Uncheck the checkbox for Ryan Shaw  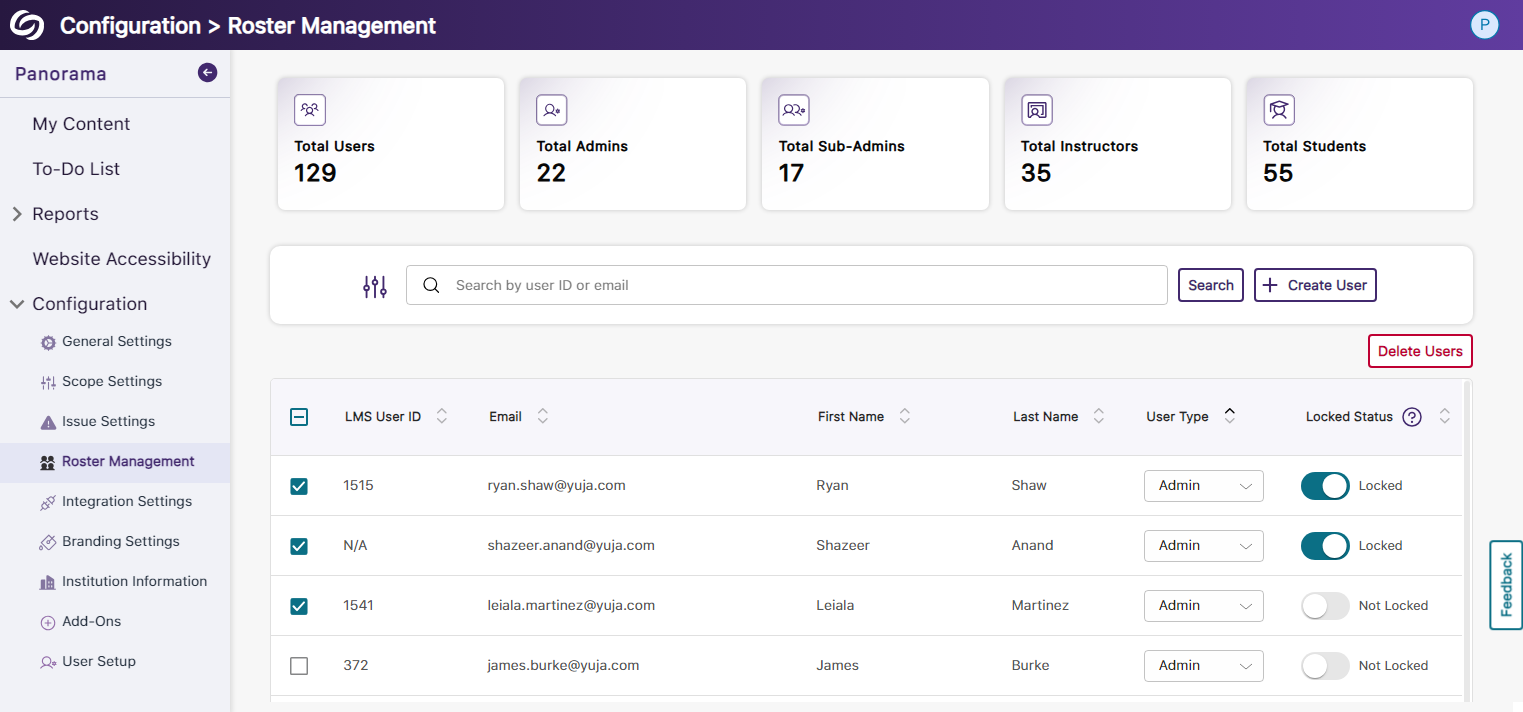[299, 486]
